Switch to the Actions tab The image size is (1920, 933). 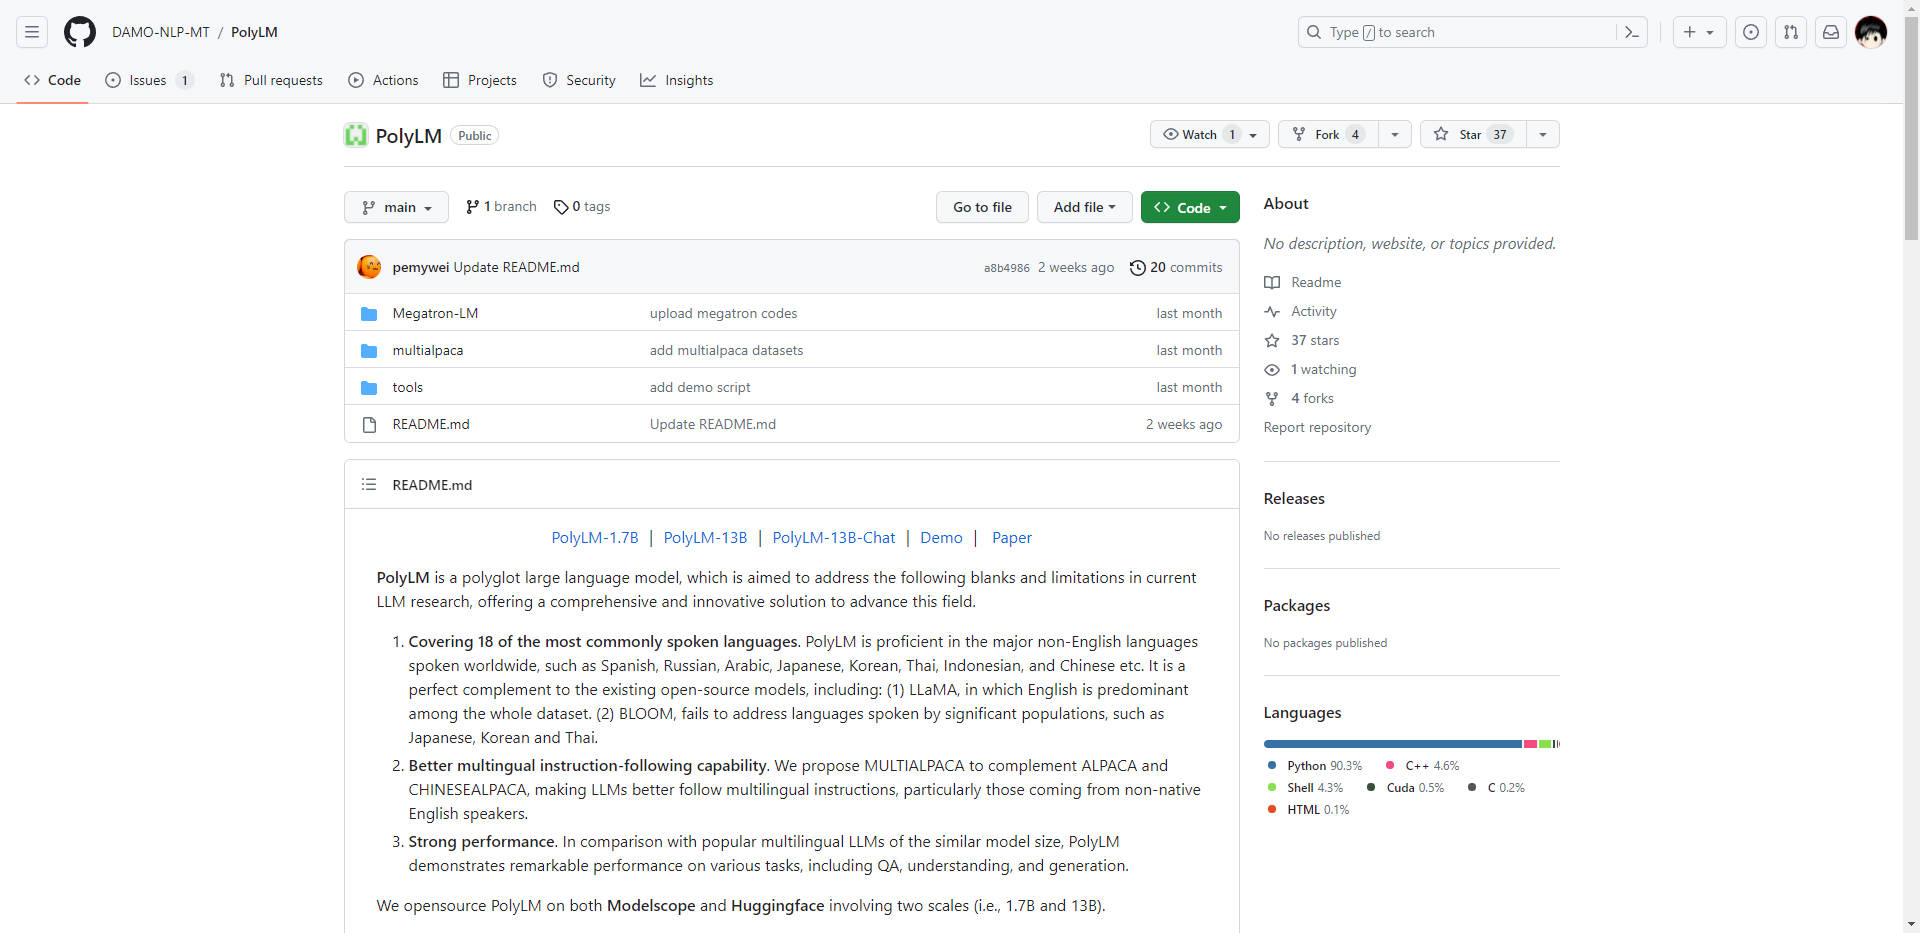pyautogui.click(x=384, y=80)
